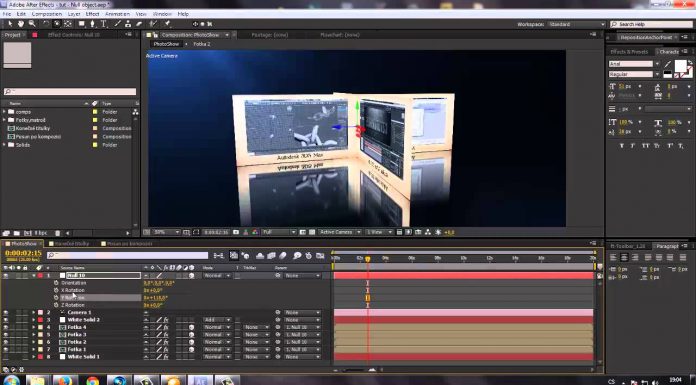Select the Roto Brush tool
The height and width of the screenshot is (385, 696).
(x=153, y=24)
